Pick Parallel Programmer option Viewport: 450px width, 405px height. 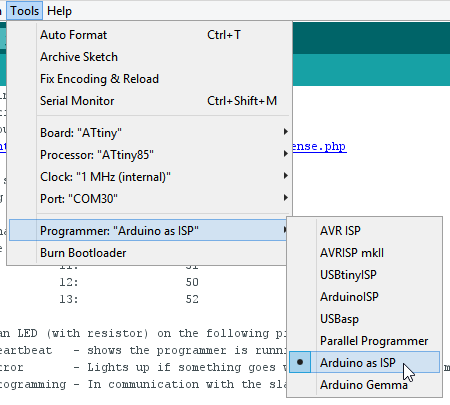pyautogui.click(x=365, y=341)
